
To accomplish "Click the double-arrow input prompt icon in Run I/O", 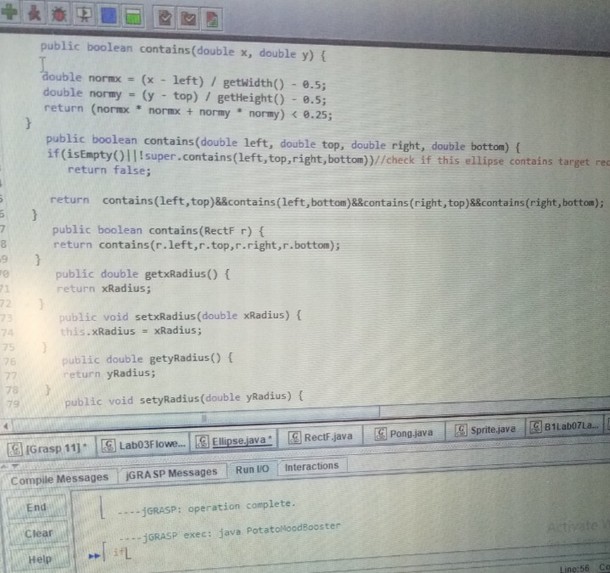I will pos(94,556).
